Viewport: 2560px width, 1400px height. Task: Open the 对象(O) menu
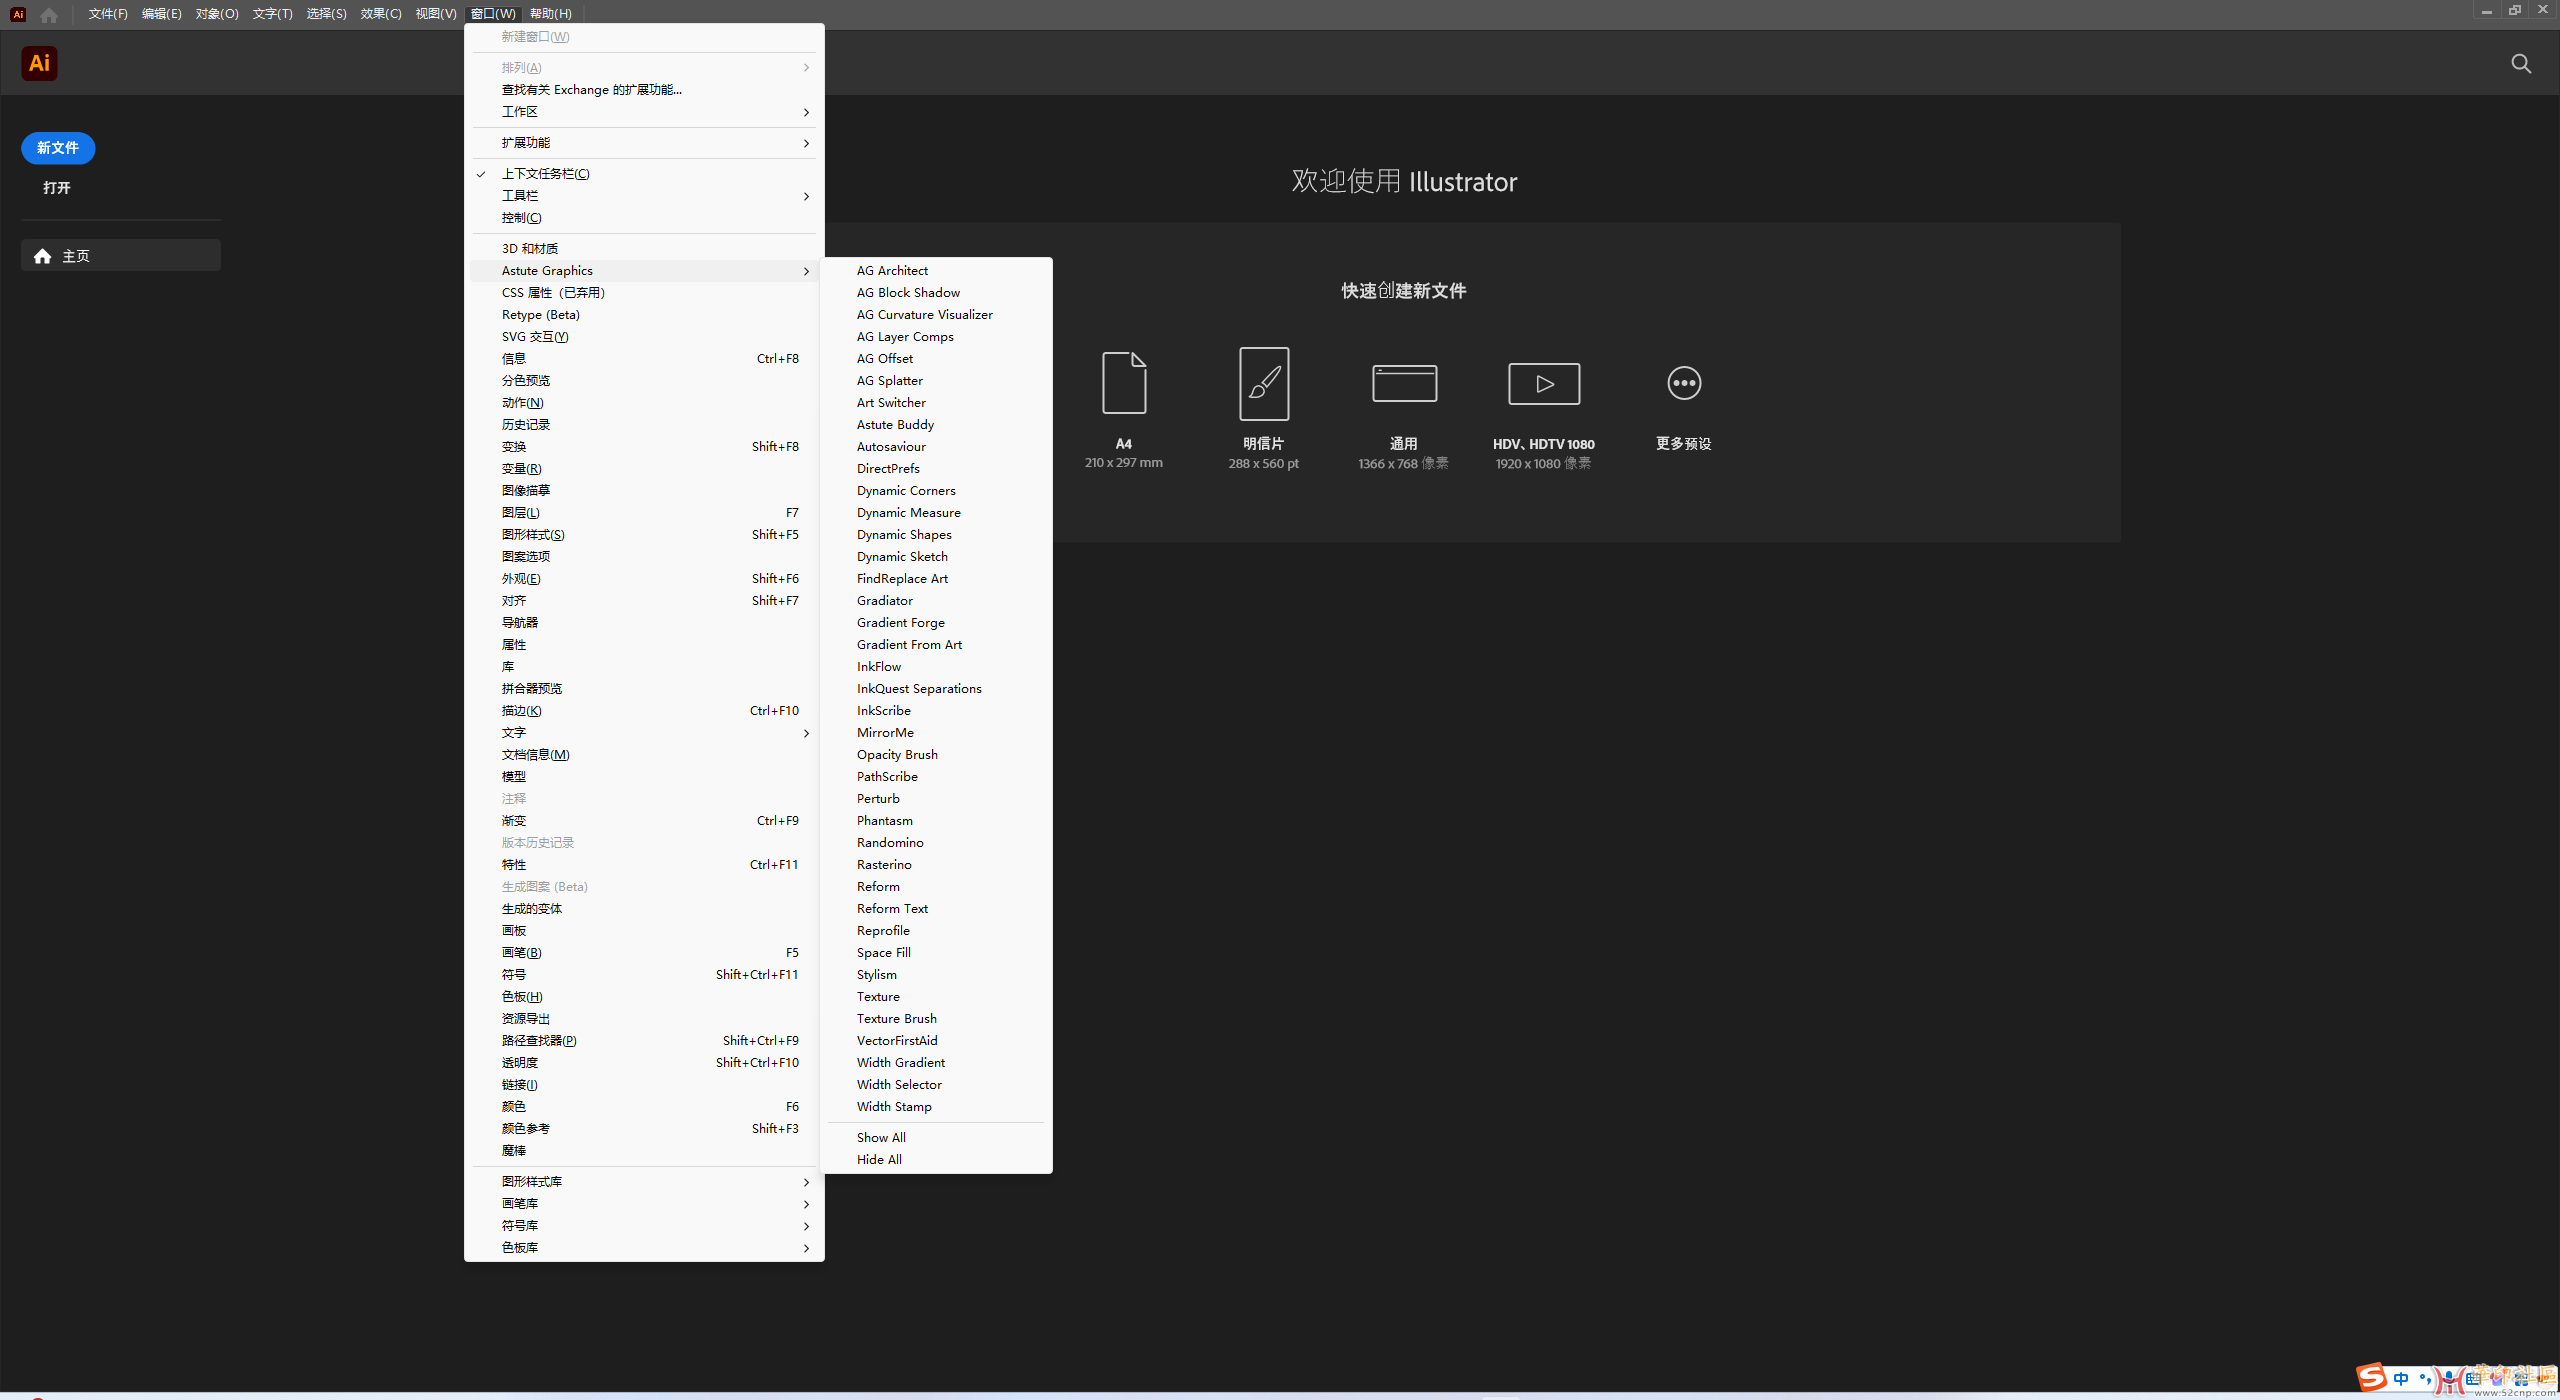[217, 14]
